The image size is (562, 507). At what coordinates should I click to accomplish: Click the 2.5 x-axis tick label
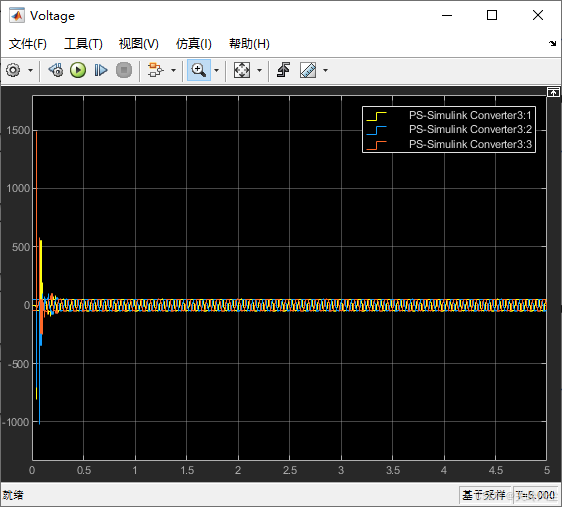tap(290, 470)
